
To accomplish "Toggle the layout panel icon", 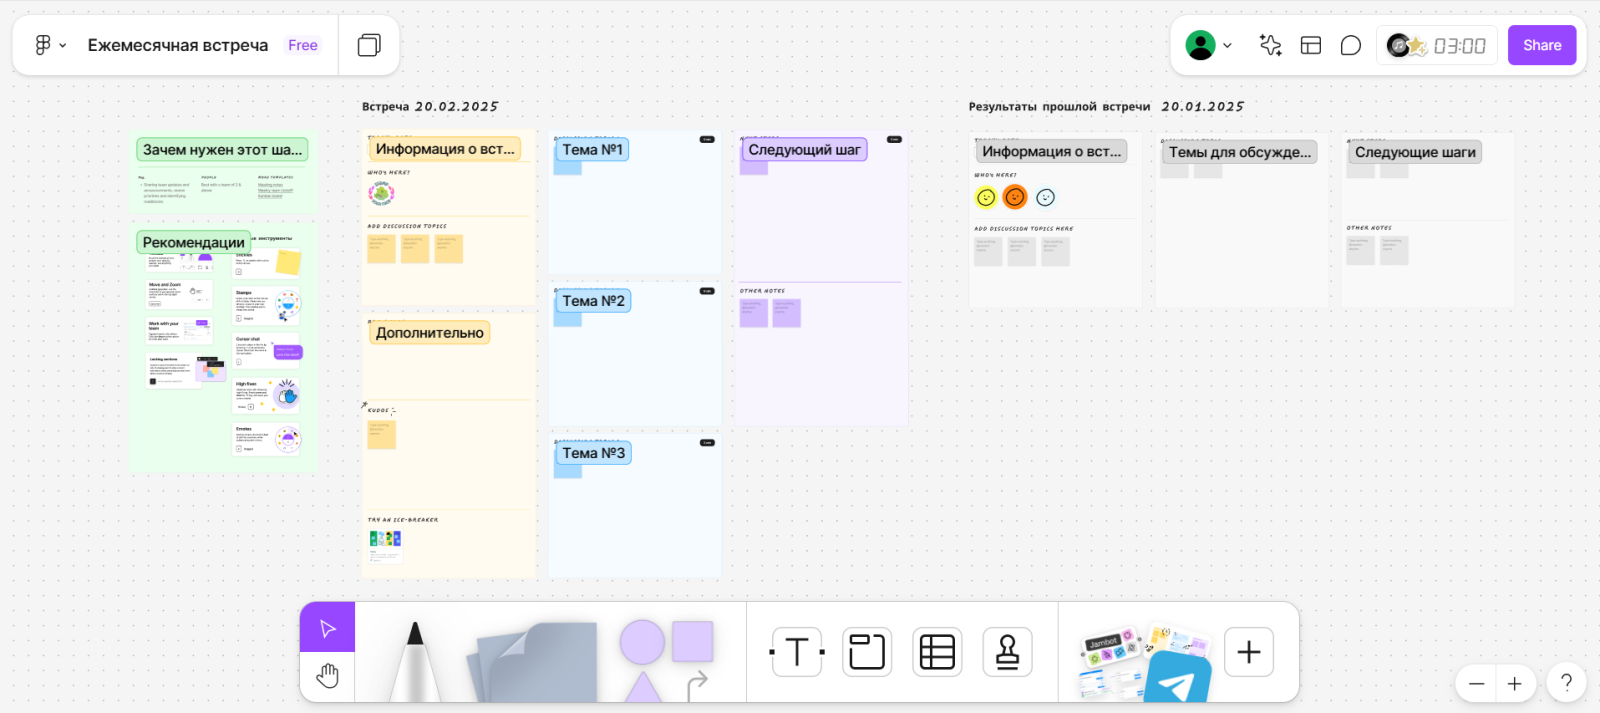I will 1310,45.
